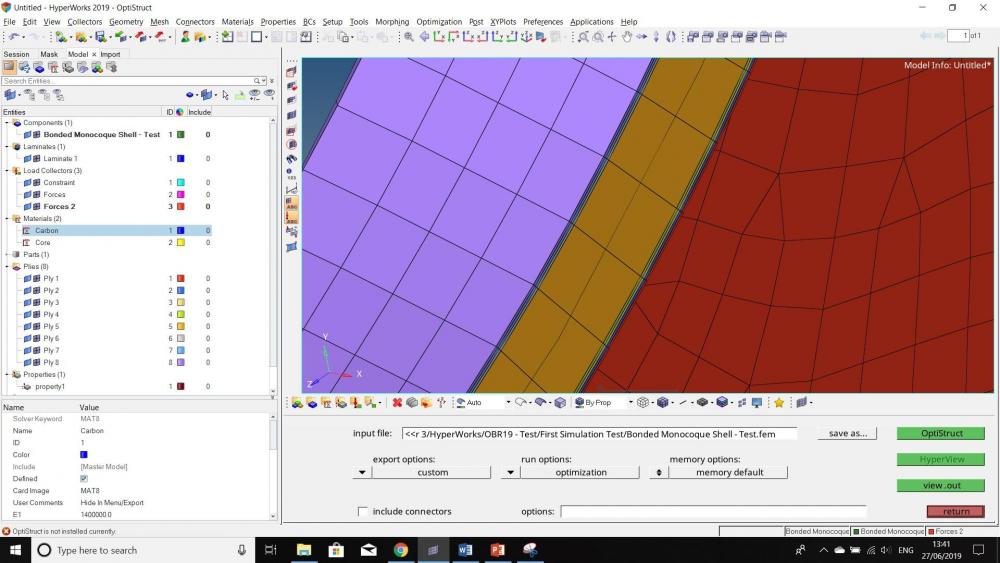Click the save as... button
Image resolution: width=1000 pixels, height=563 pixels.
(x=848, y=434)
